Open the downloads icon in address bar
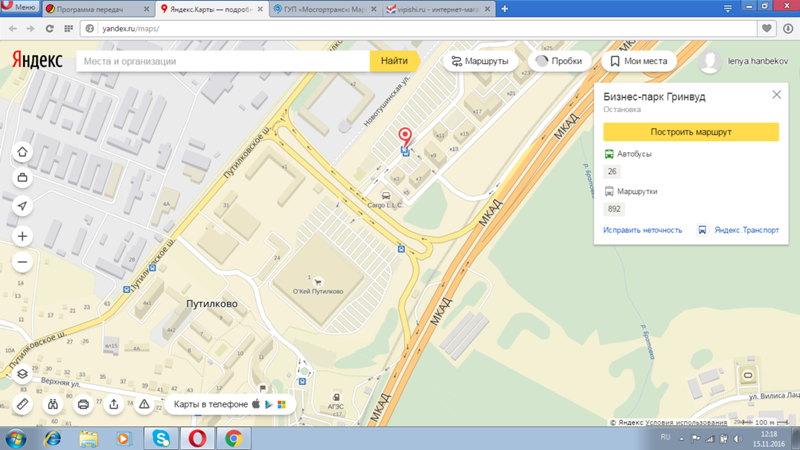The height and width of the screenshot is (450, 800). pyautogui.click(x=788, y=29)
